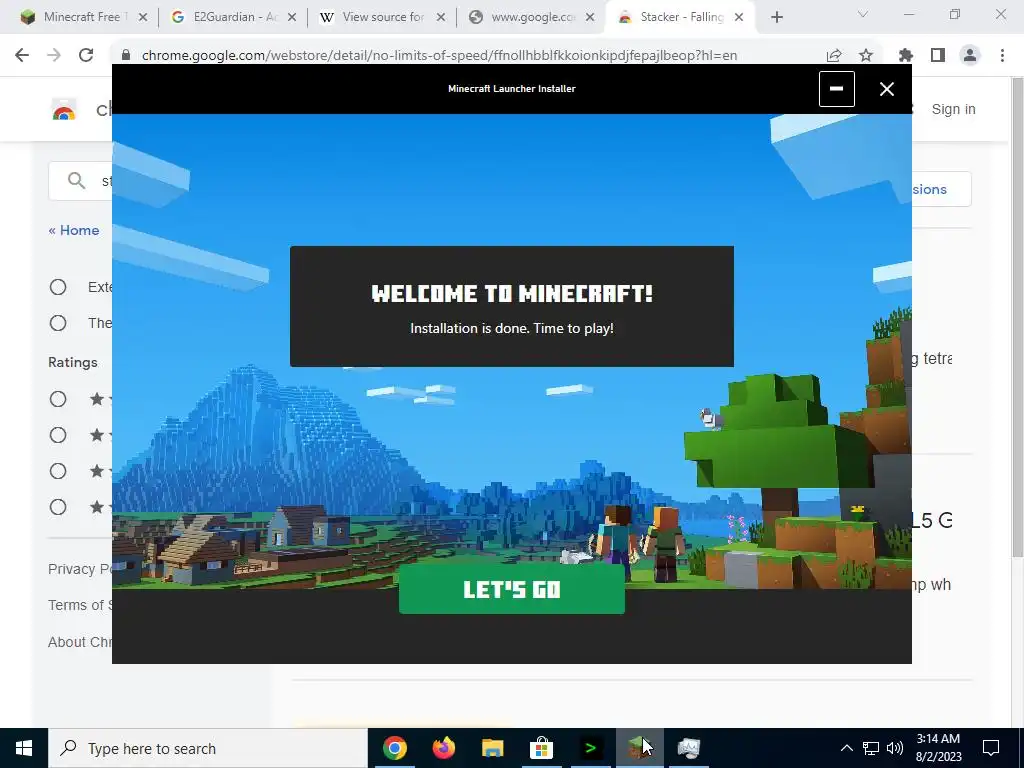Open the Chrome three-dot menu
1024x768 pixels.
tap(1002, 56)
